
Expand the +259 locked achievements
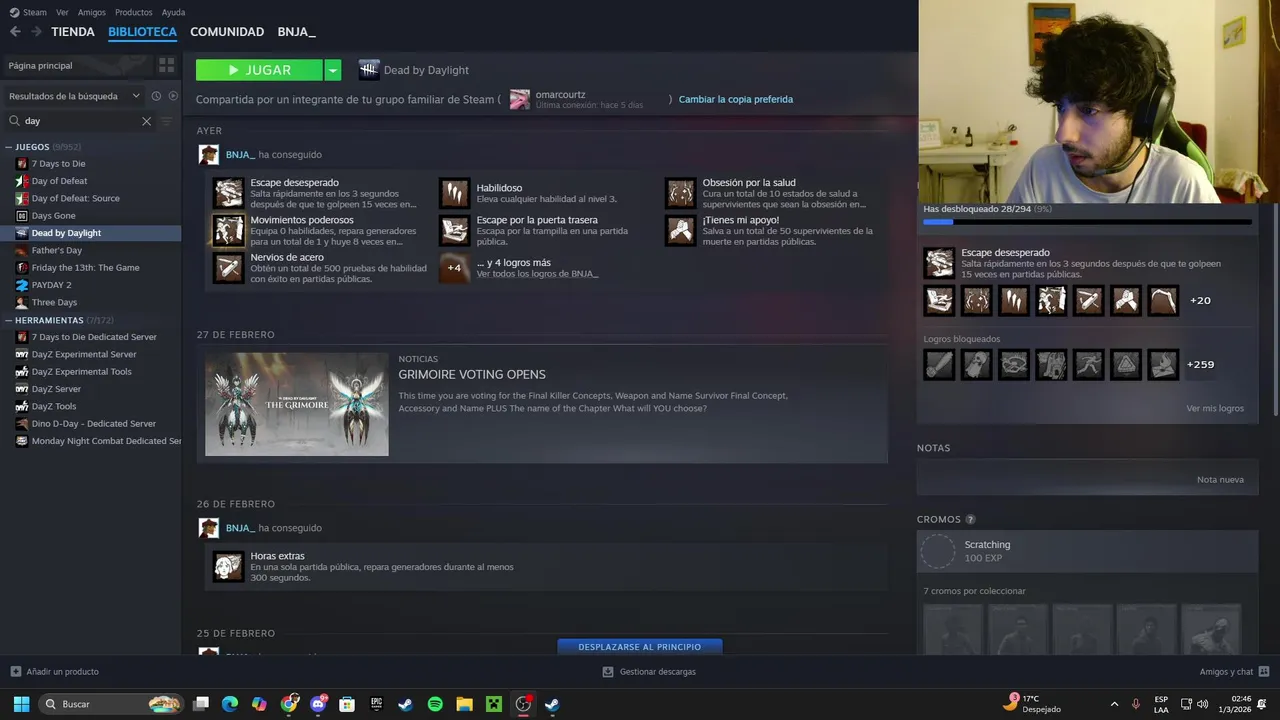point(1200,364)
